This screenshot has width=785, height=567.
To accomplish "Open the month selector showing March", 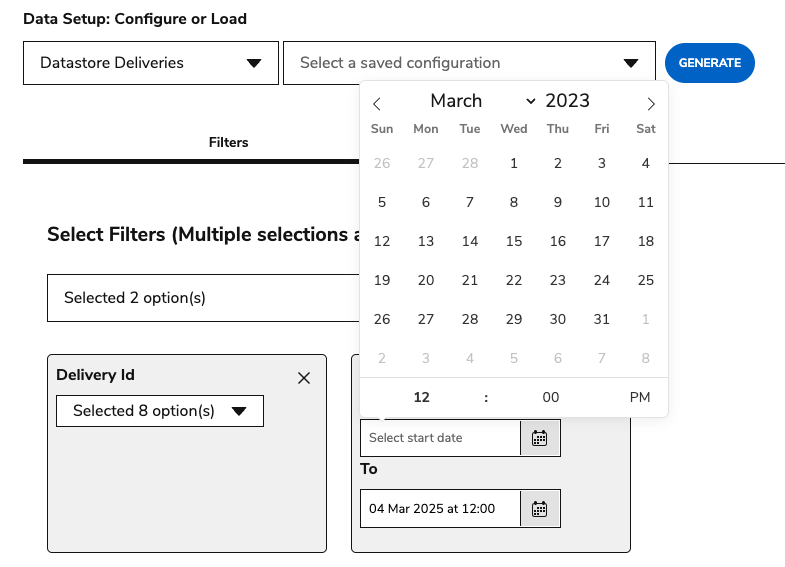I will click(x=483, y=101).
